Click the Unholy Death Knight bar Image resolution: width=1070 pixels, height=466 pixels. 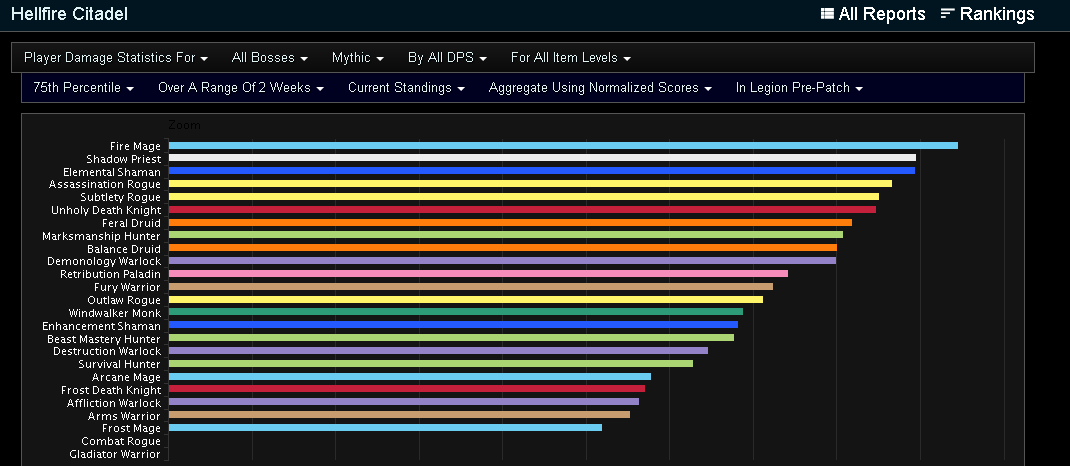tap(522, 209)
